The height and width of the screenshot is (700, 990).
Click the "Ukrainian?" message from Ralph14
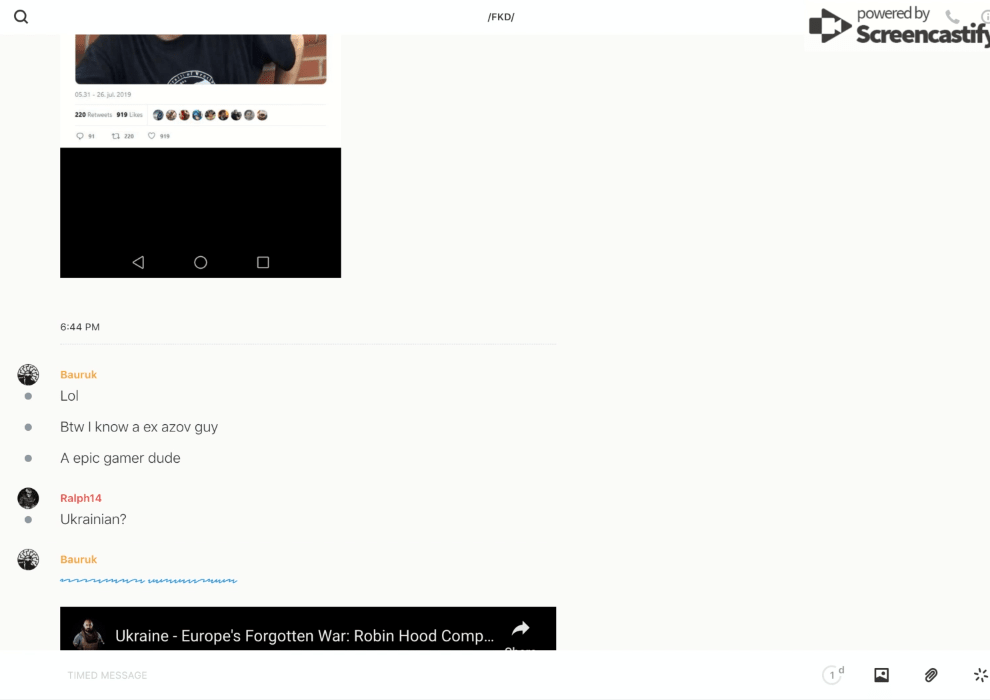93,520
